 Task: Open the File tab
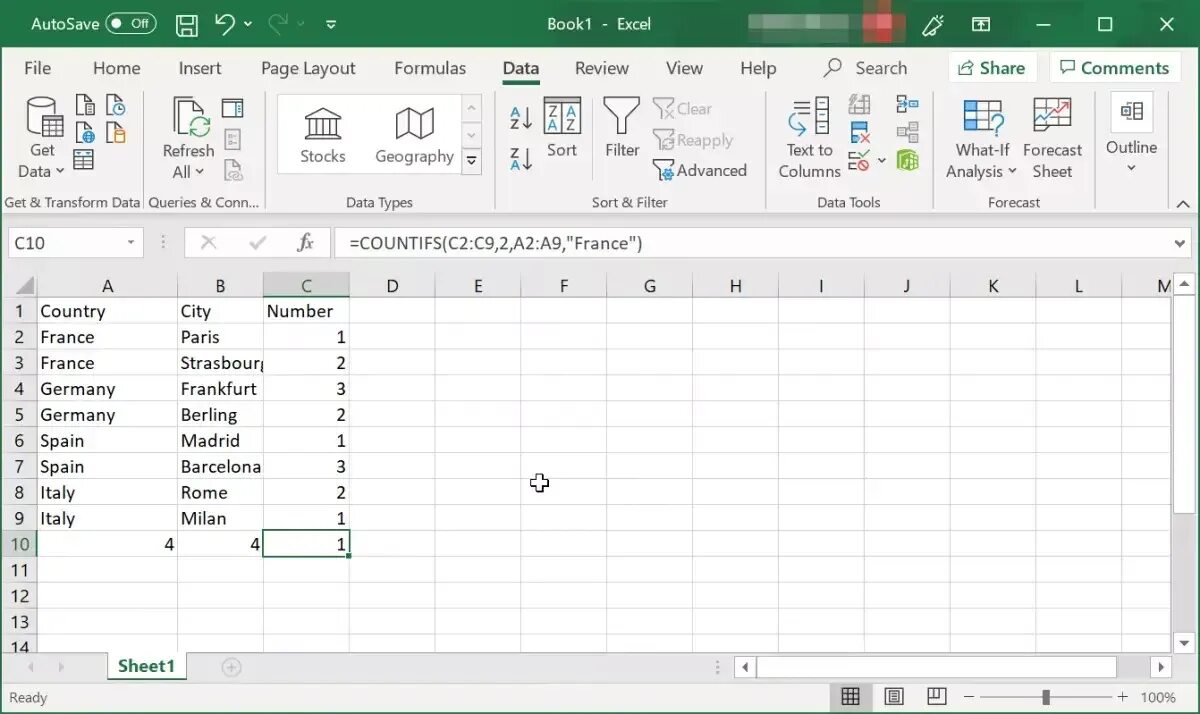pyautogui.click(x=38, y=68)
